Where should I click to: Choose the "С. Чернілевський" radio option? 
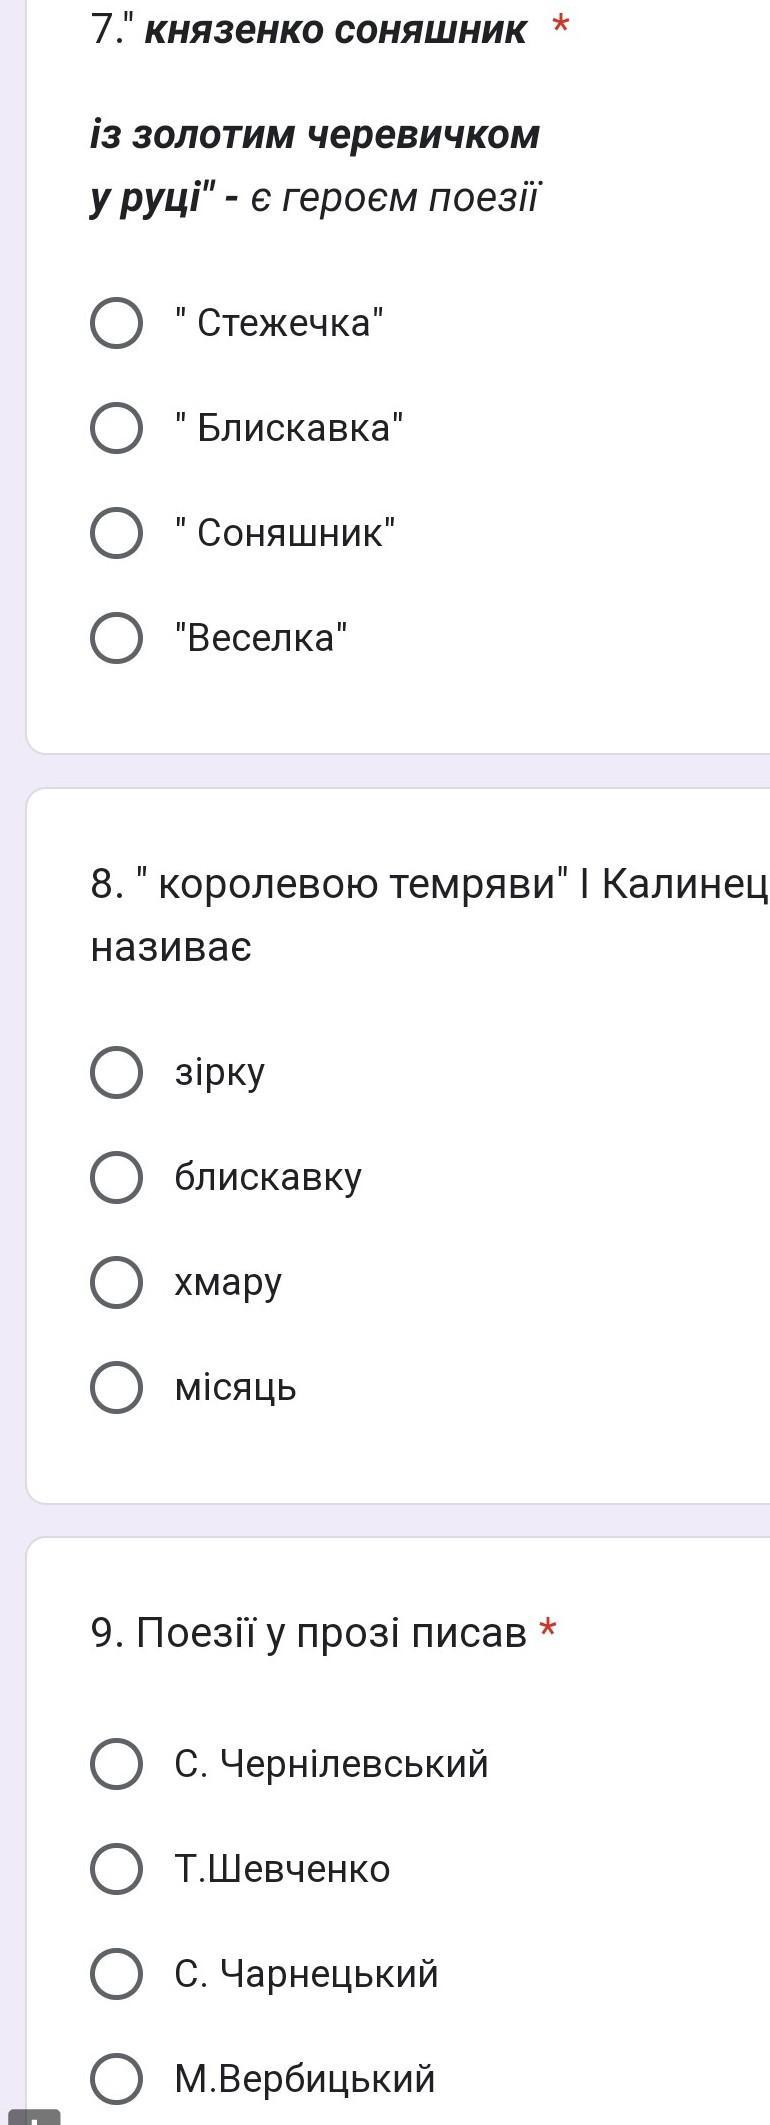click(x=116, y=1763)
